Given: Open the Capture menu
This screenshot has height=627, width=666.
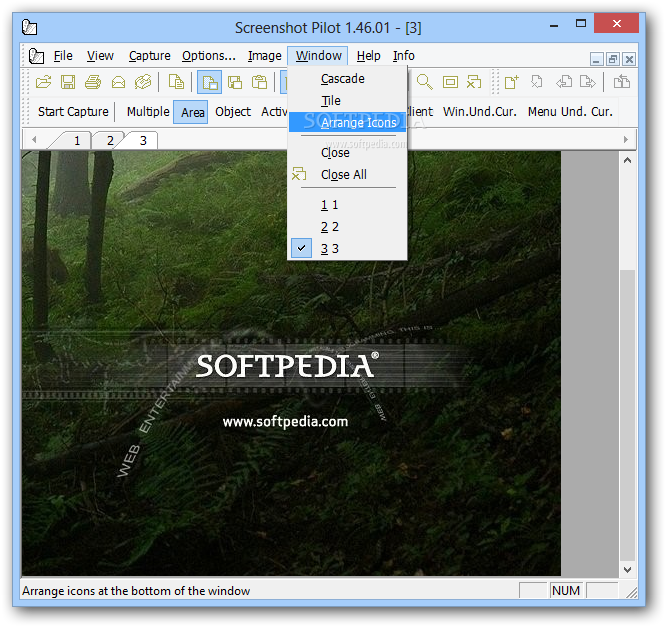Looking at the screenshot, I should click(150, 56).
